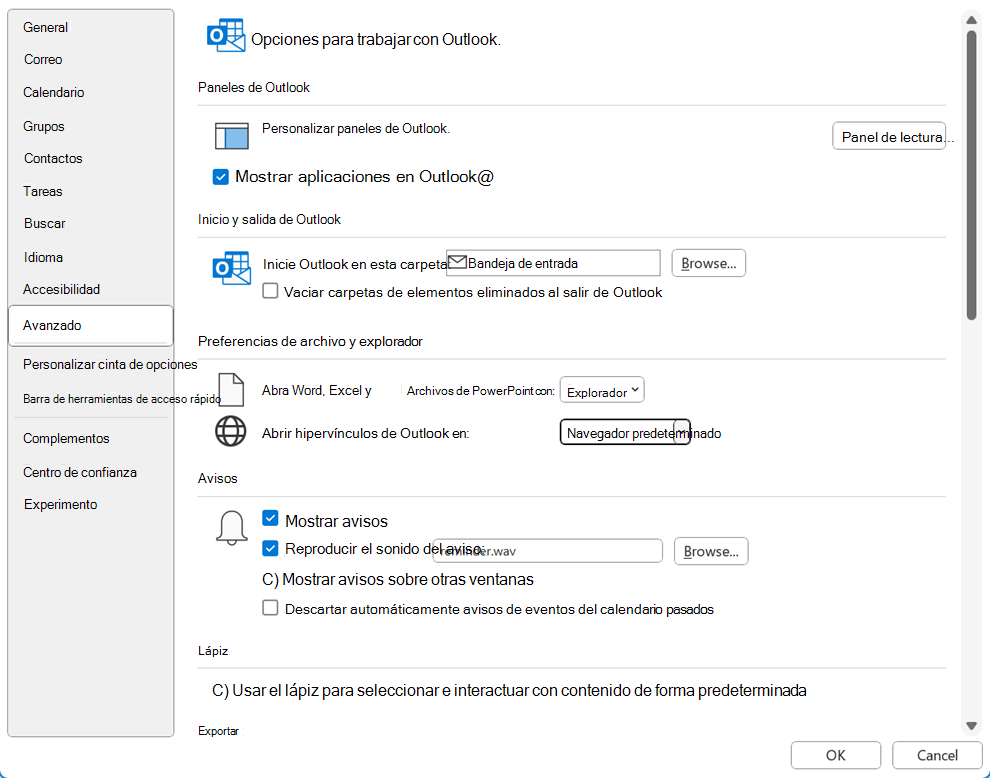Click the Outlook icon beside Inicie Outlook en esta carpeta
This screenshot has width=990, height=778.
pyautogui.click(x=231, y=269)
